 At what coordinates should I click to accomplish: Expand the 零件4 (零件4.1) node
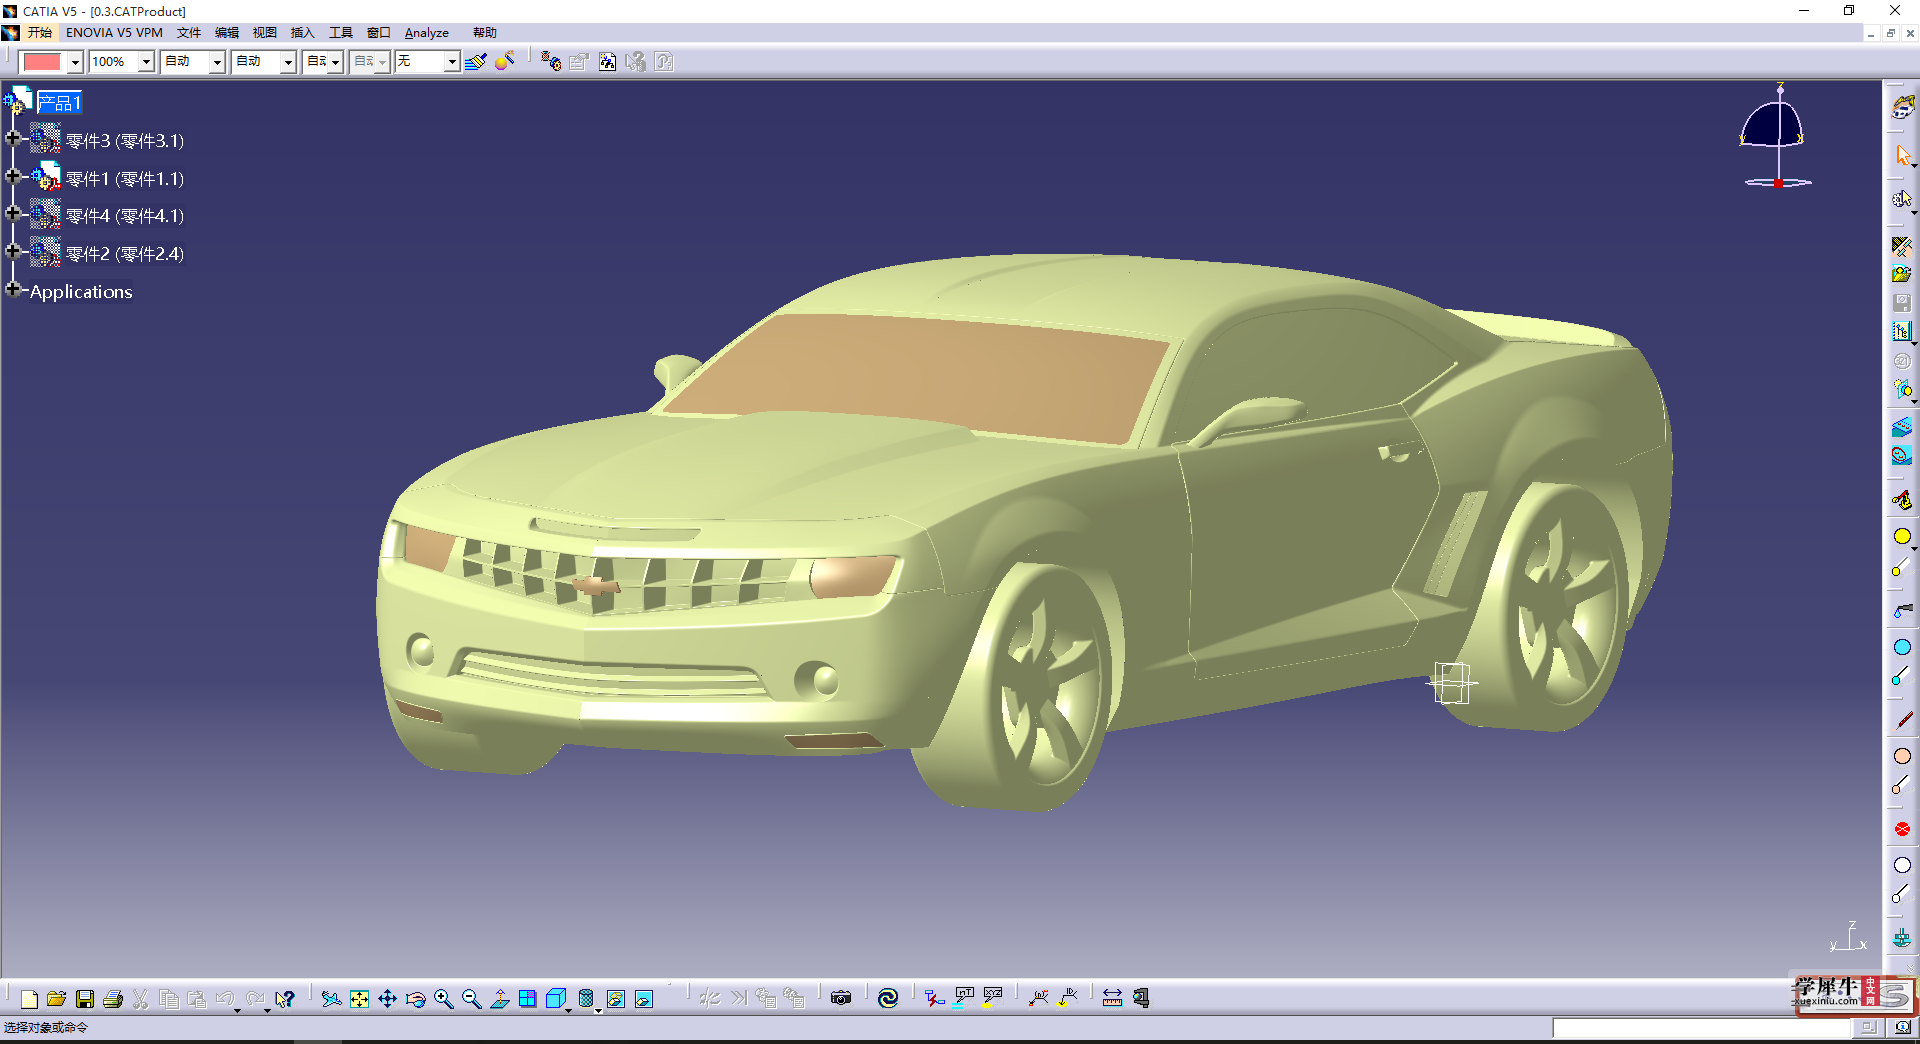13,213
